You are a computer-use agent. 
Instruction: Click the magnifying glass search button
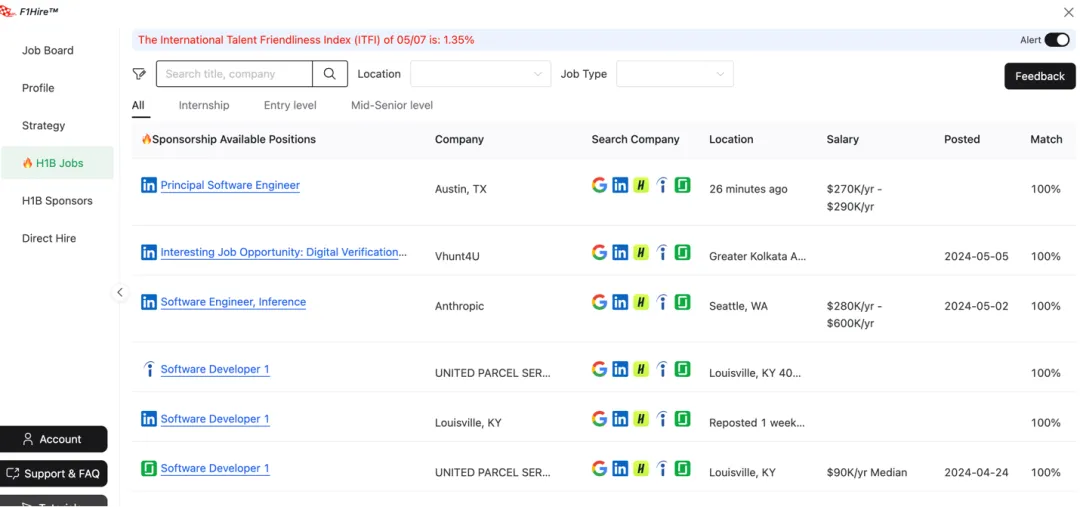point(330,74)
